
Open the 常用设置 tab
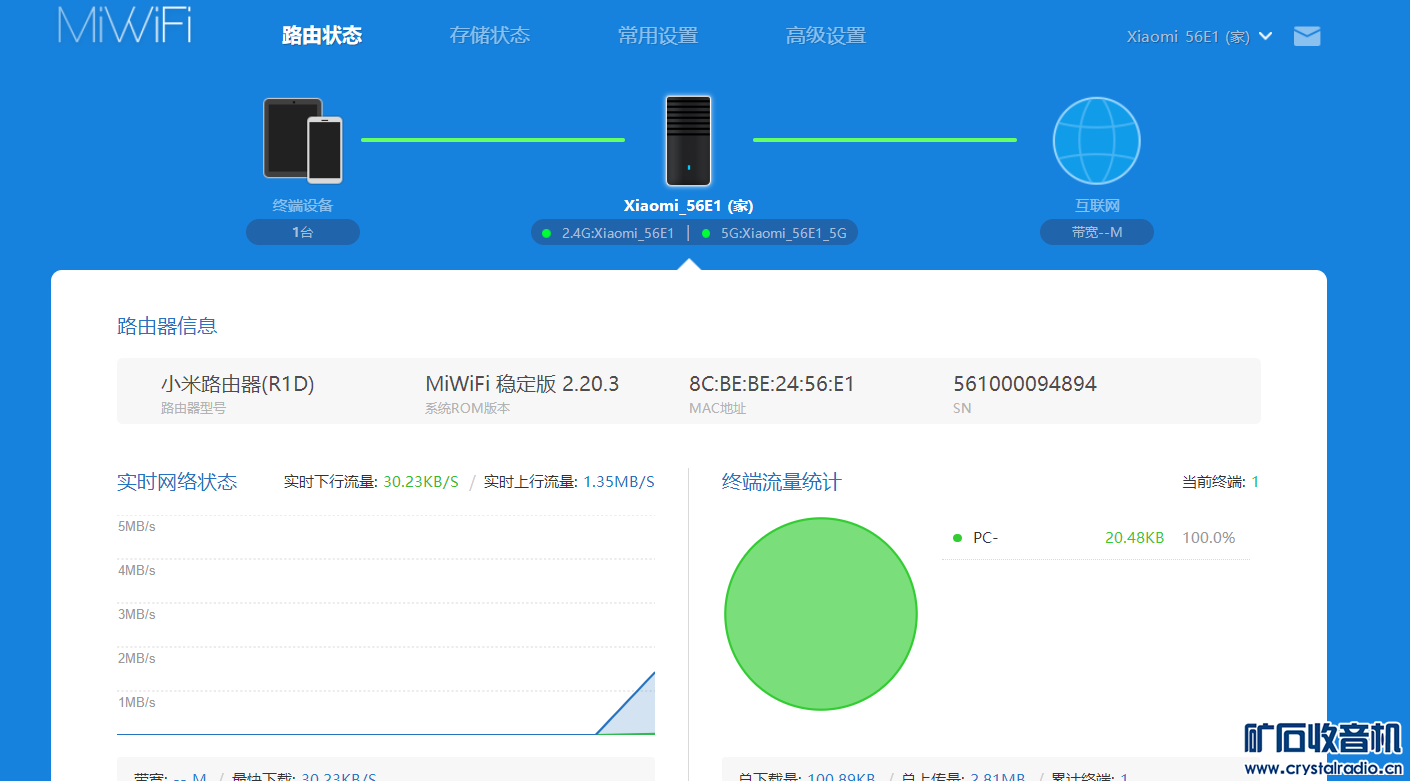(x=658, y=36)
